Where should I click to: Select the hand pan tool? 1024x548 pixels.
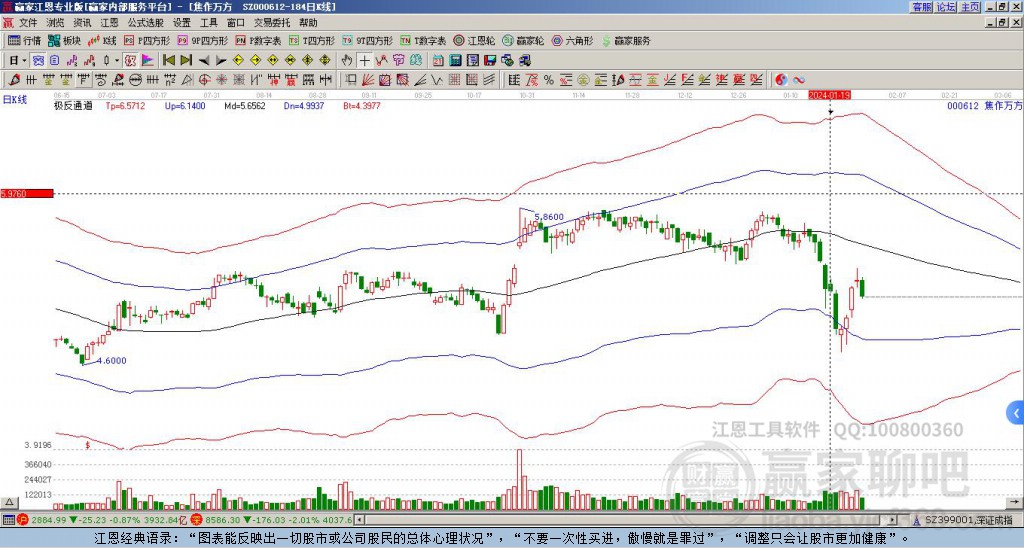tap(347, 60)
